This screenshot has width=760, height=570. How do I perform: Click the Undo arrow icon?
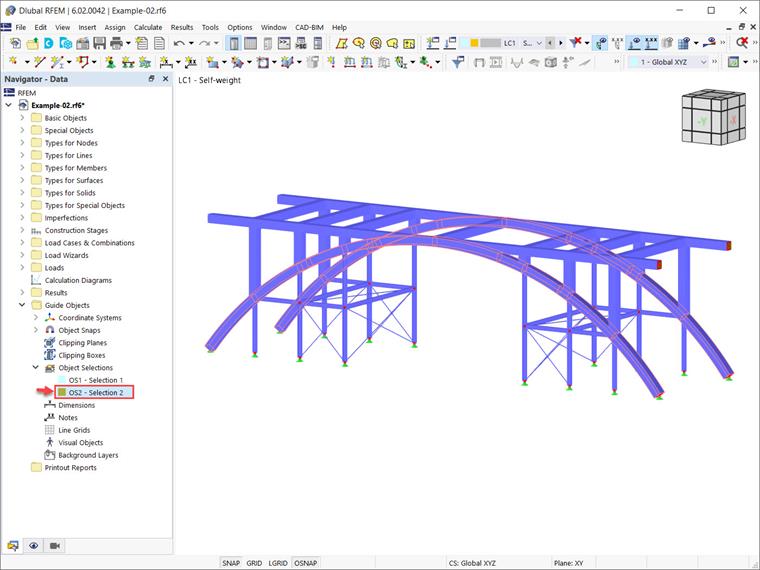(x=179, y=43)
